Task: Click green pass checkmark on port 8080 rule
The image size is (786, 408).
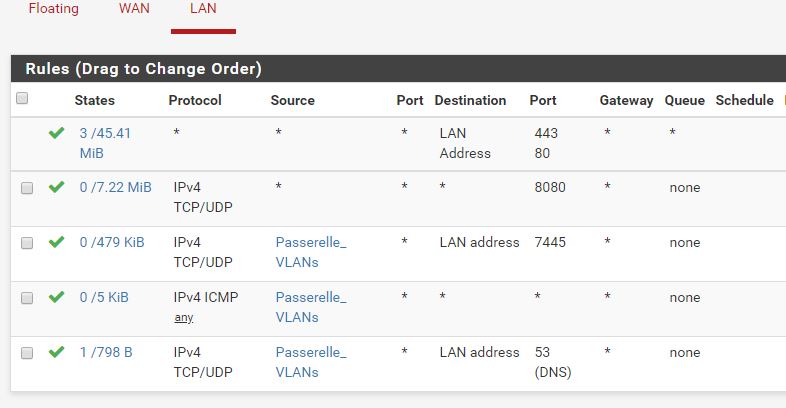Action: point(57,187)
